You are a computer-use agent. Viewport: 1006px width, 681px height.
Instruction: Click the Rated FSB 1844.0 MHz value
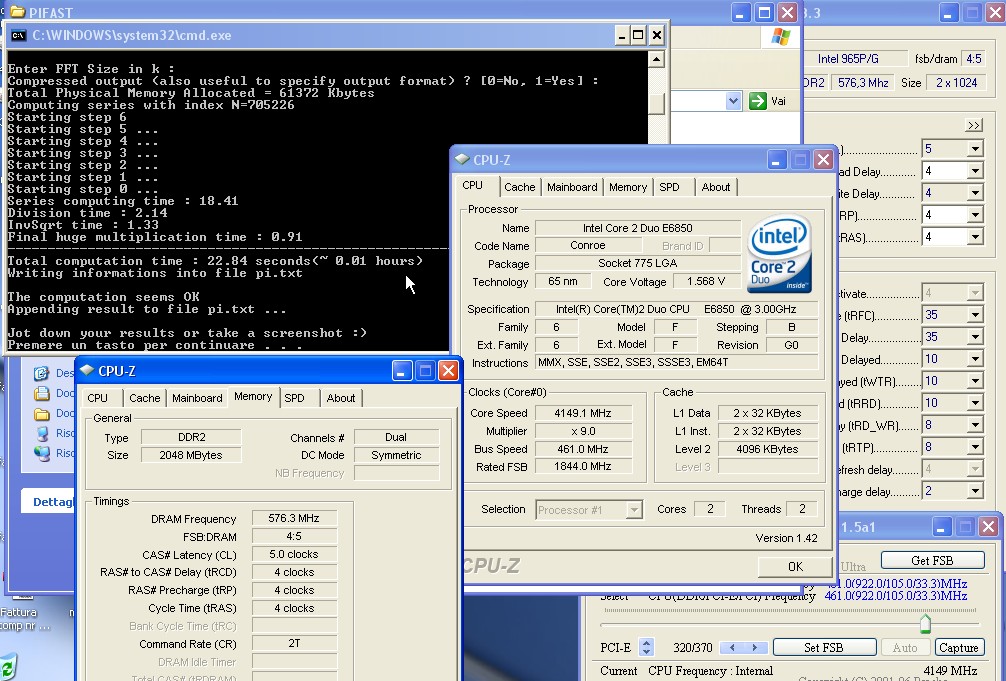coord(583,466)
